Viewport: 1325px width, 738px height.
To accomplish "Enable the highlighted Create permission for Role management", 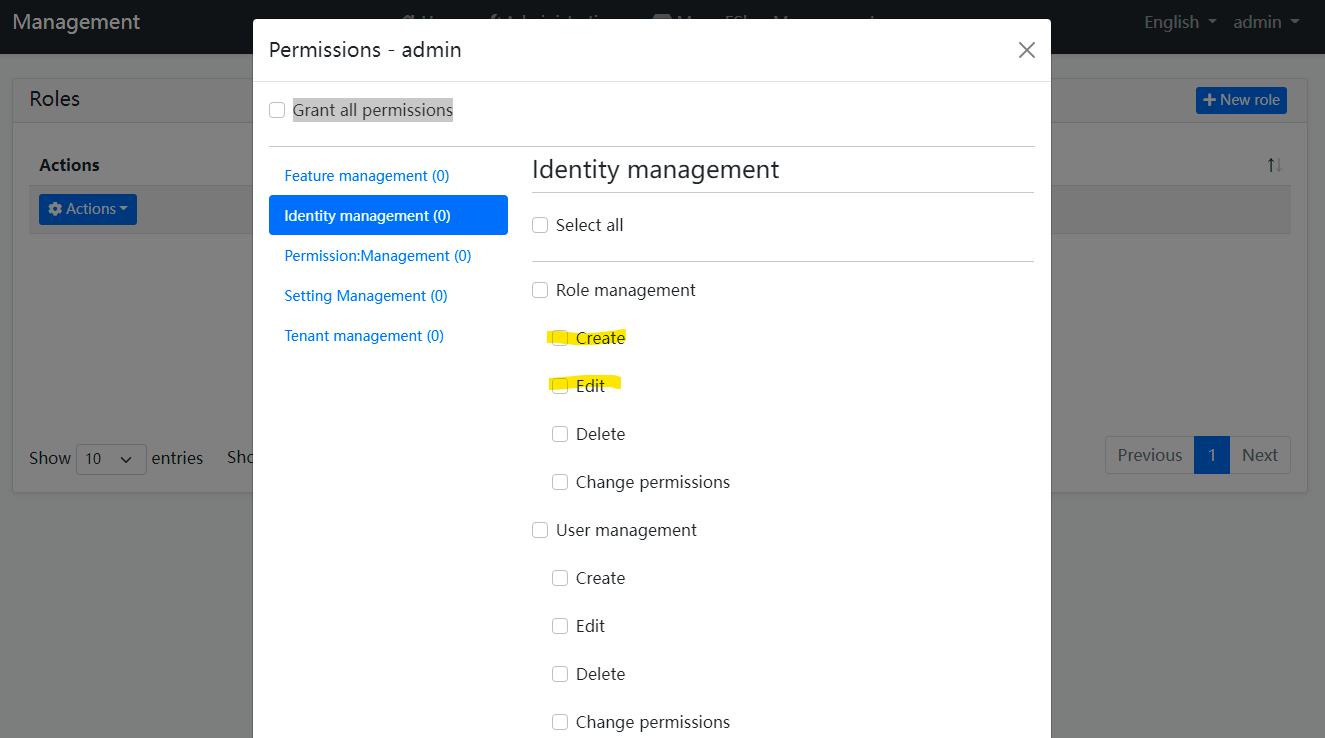I will pos(560,337).
